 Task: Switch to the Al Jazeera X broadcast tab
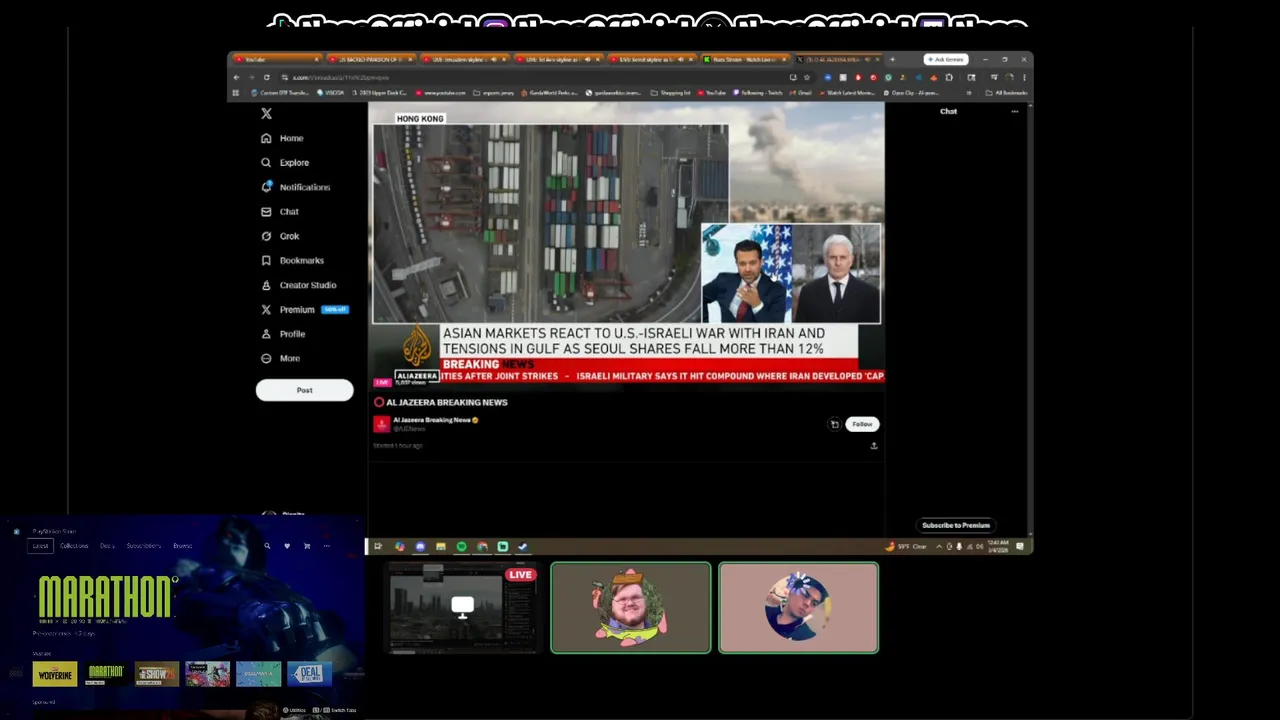click(838, 59)
